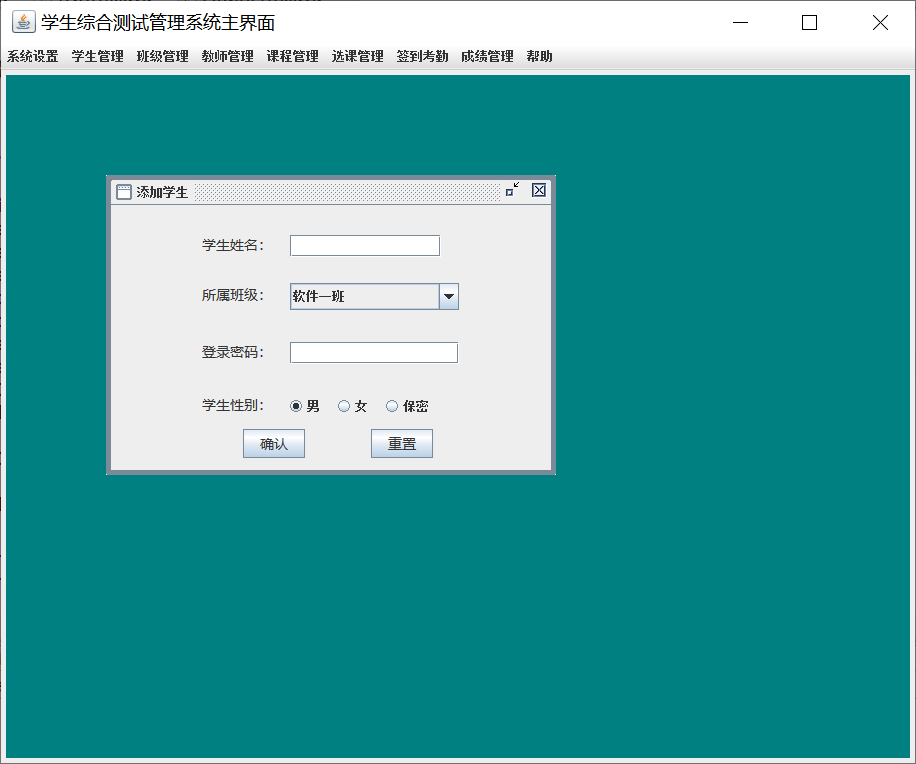
Task: Minimize the 添加学生 internal dialog
Action: (512, 190)
